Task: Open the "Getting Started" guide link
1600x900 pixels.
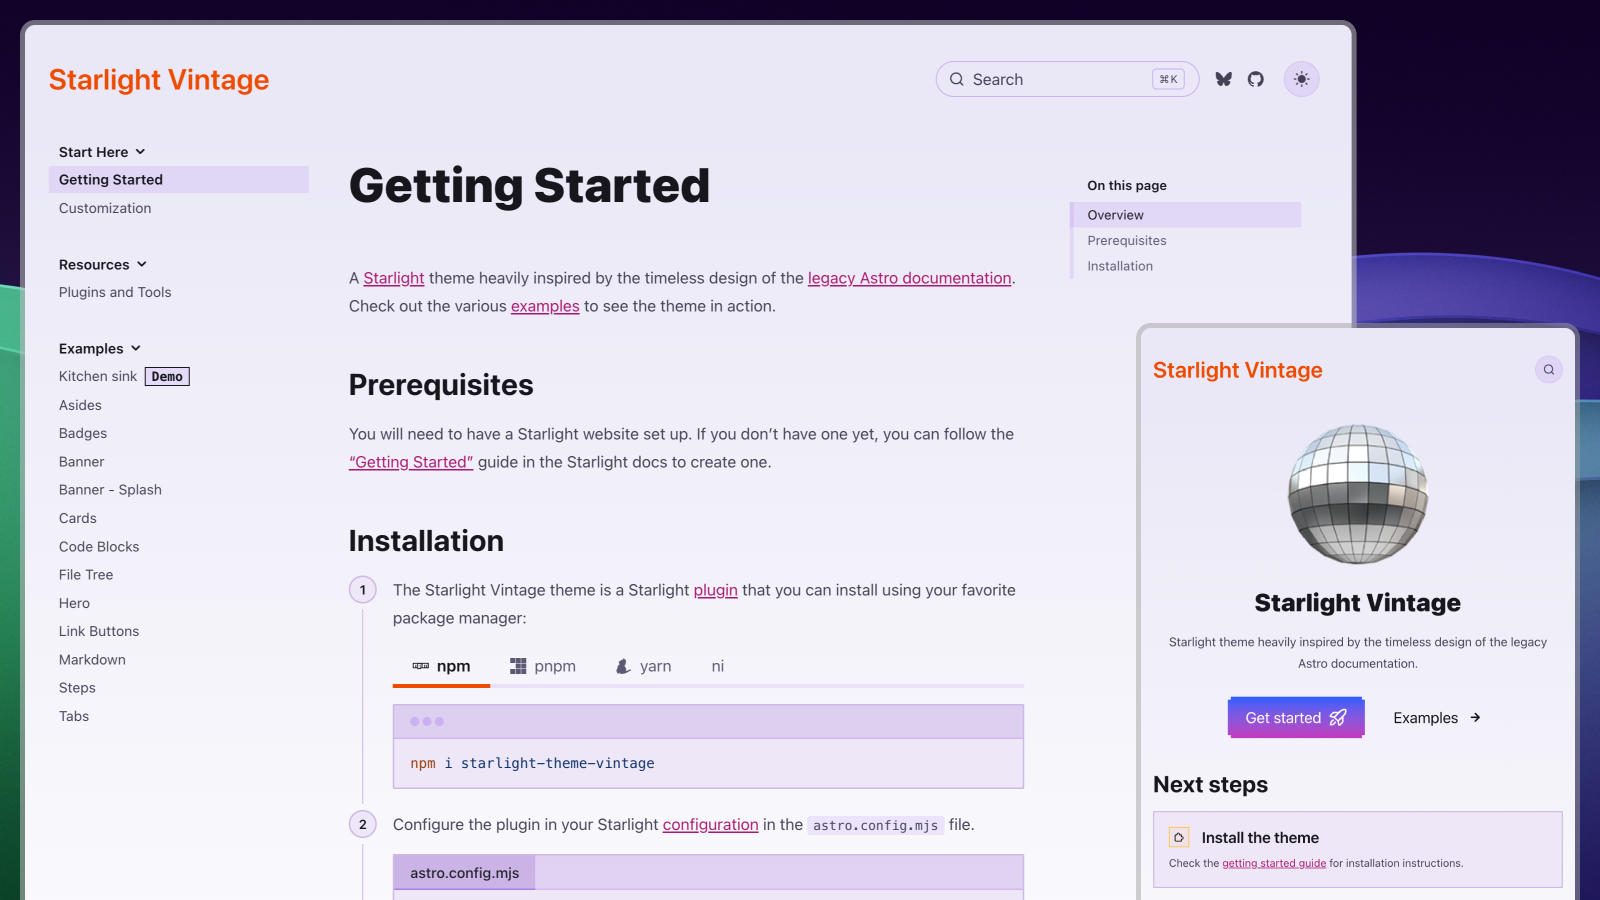Action: point(411,462)
